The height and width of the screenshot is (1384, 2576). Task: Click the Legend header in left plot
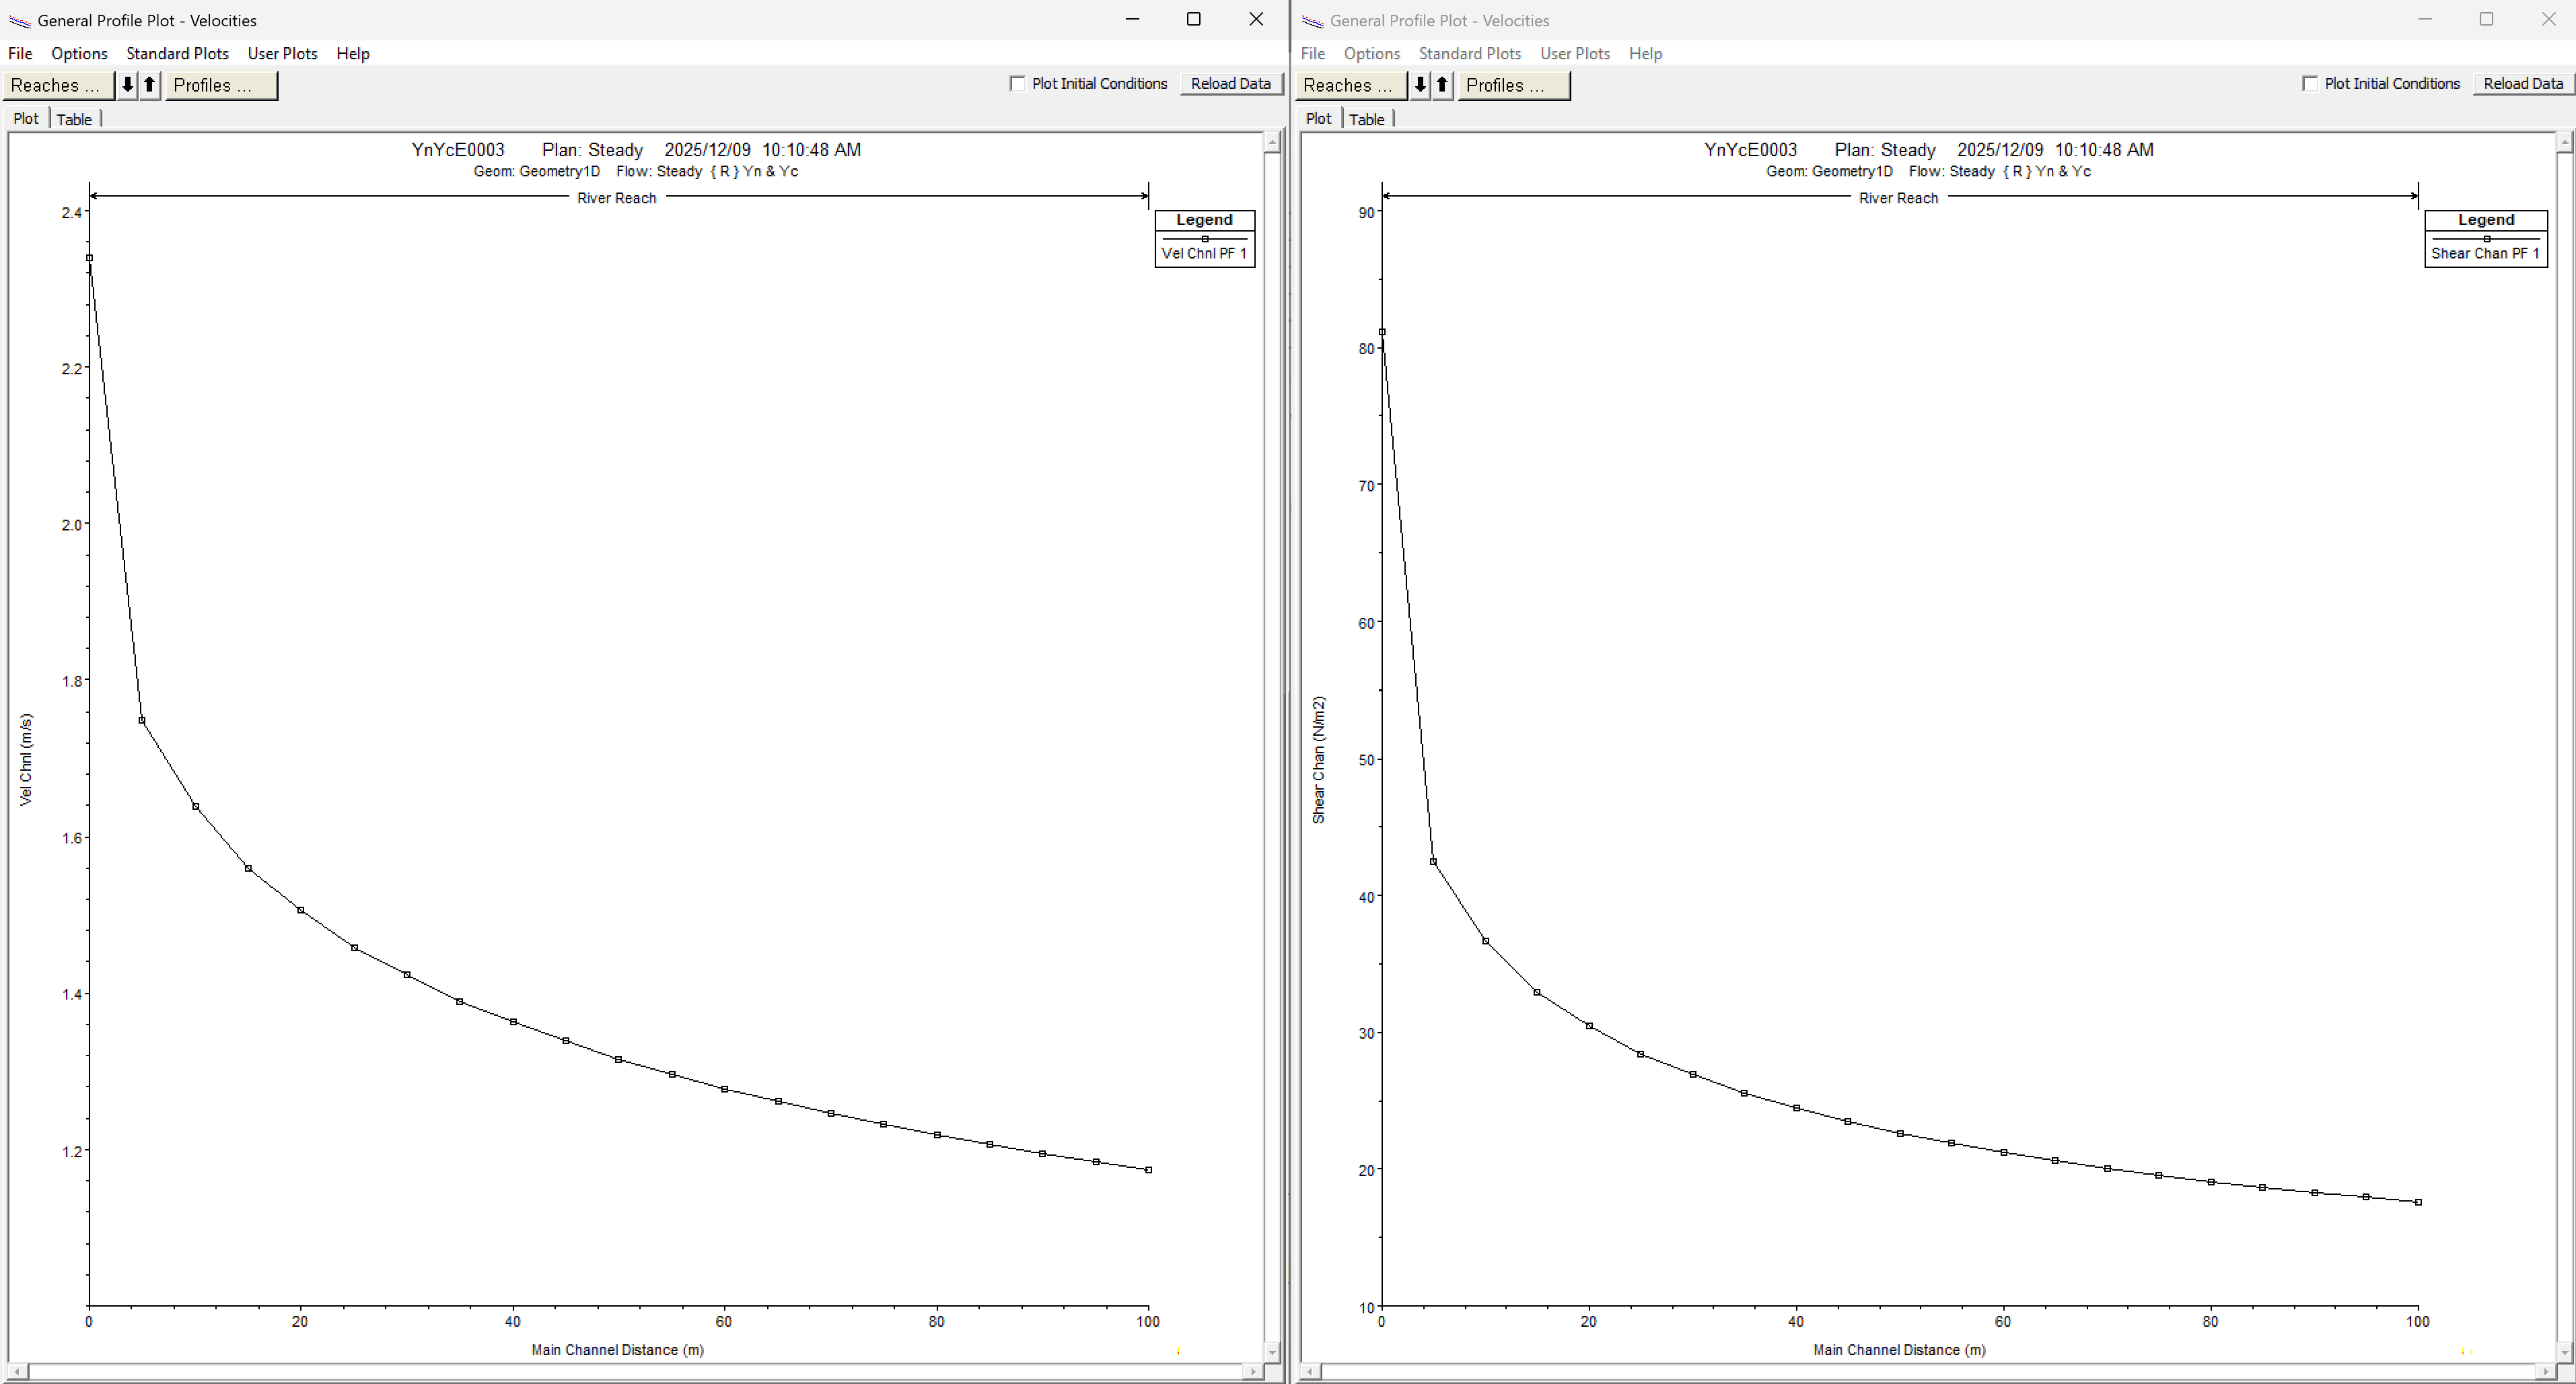(1204, 220)
